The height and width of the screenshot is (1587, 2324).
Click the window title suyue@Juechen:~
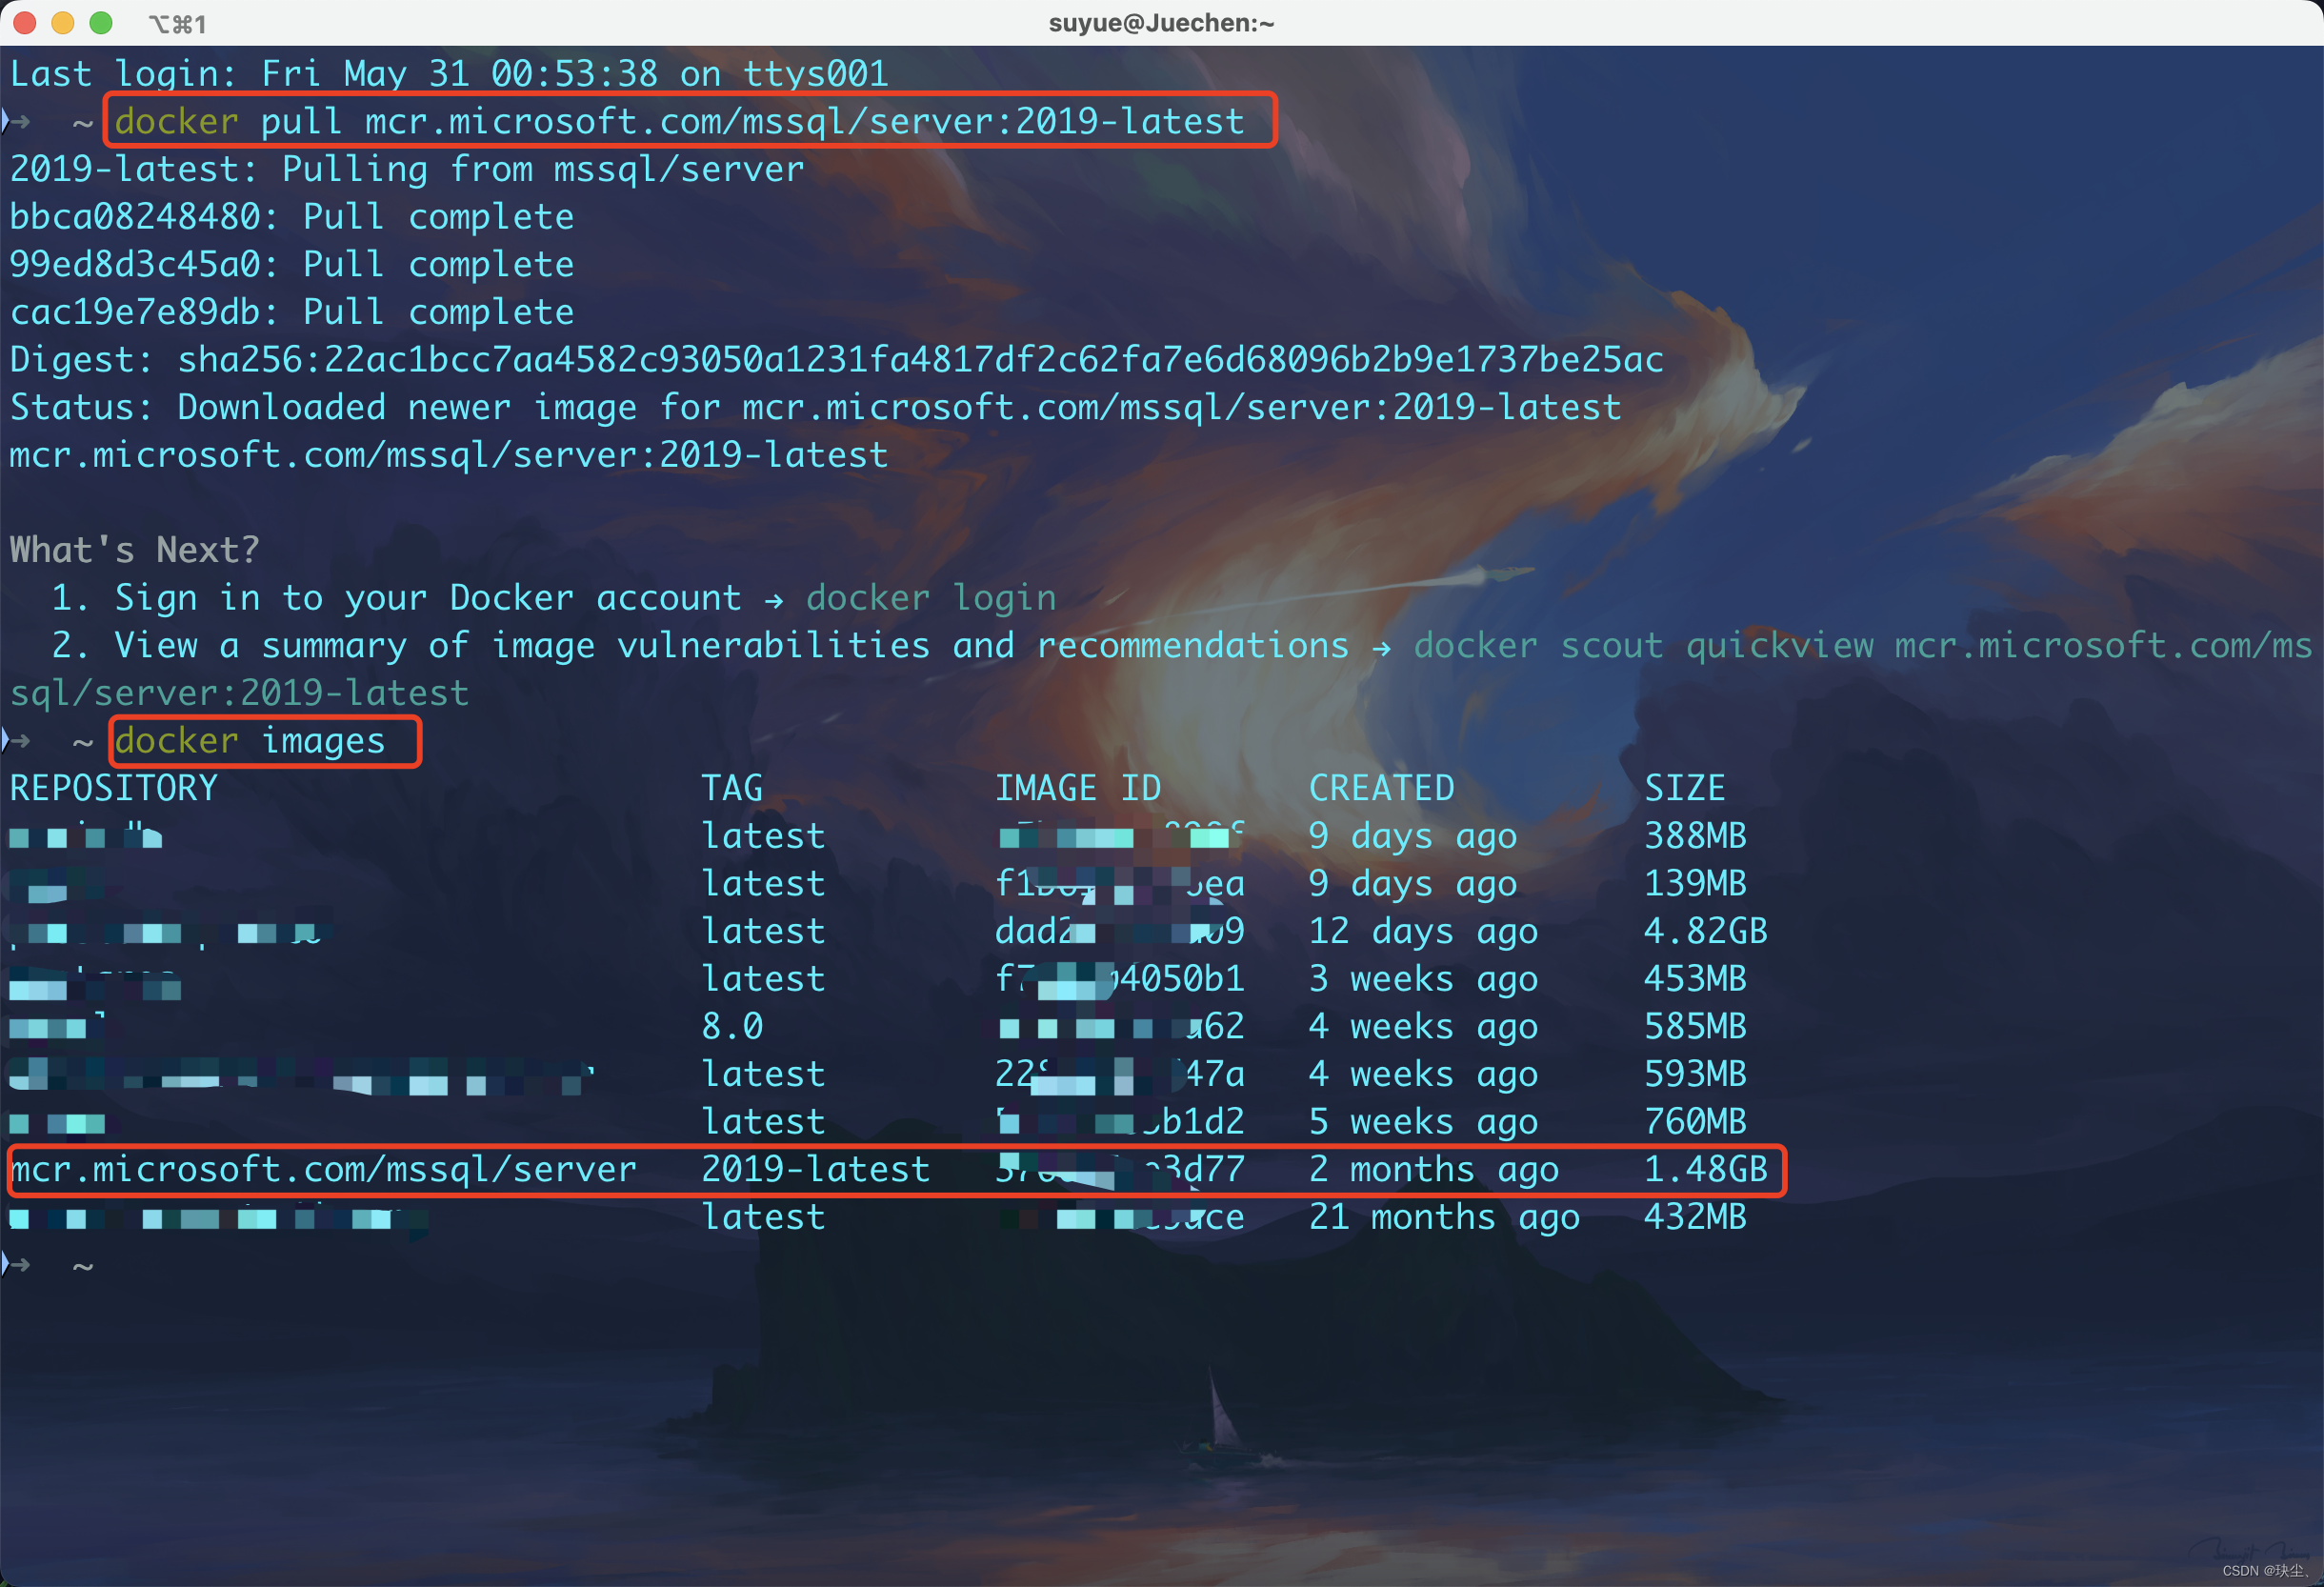1161,22
